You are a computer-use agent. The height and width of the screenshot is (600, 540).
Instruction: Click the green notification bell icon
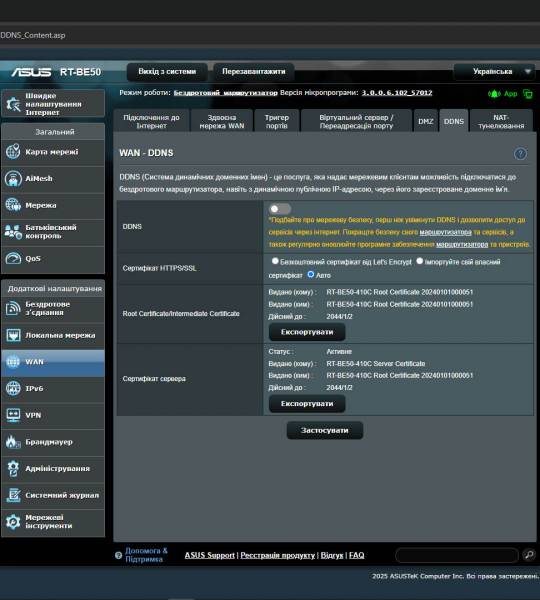pos(494,94)
